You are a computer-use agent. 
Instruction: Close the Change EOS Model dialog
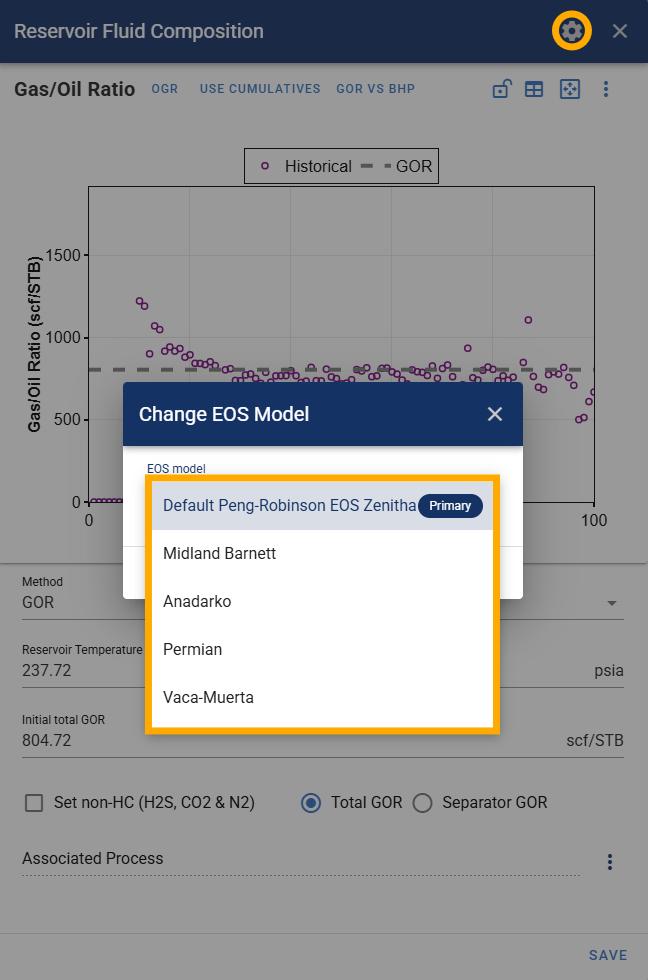494,413
